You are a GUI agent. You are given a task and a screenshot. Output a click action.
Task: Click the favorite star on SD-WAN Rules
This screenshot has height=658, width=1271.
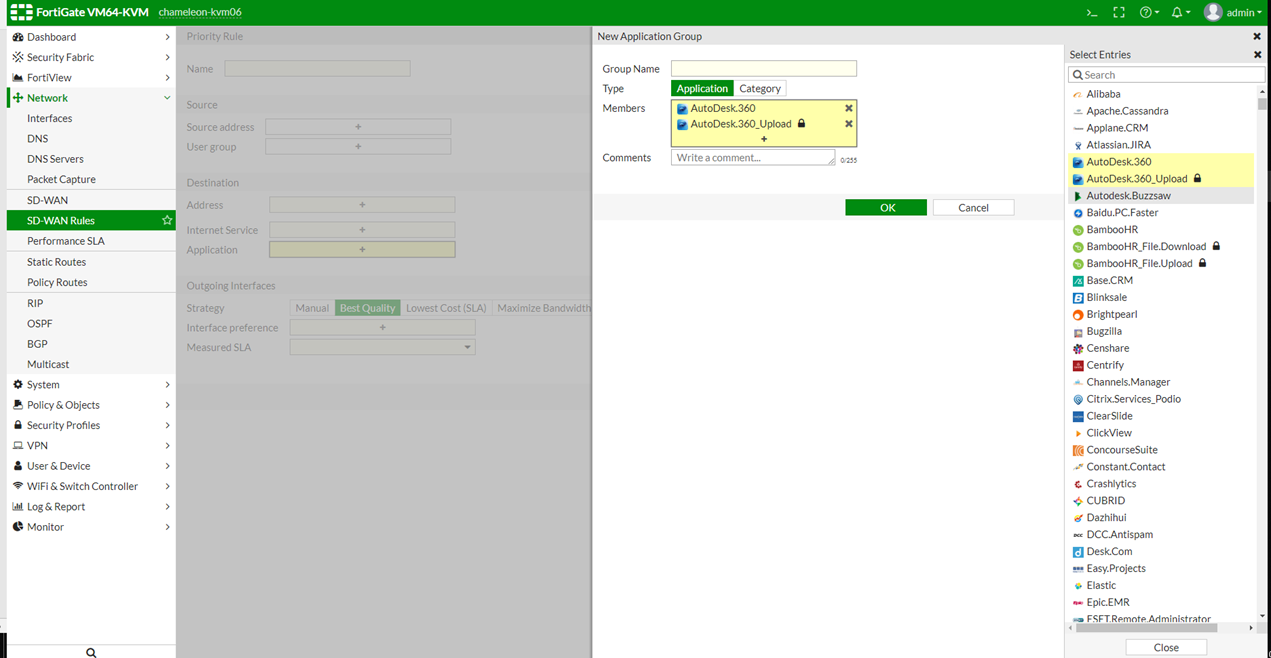click(167, 220)
